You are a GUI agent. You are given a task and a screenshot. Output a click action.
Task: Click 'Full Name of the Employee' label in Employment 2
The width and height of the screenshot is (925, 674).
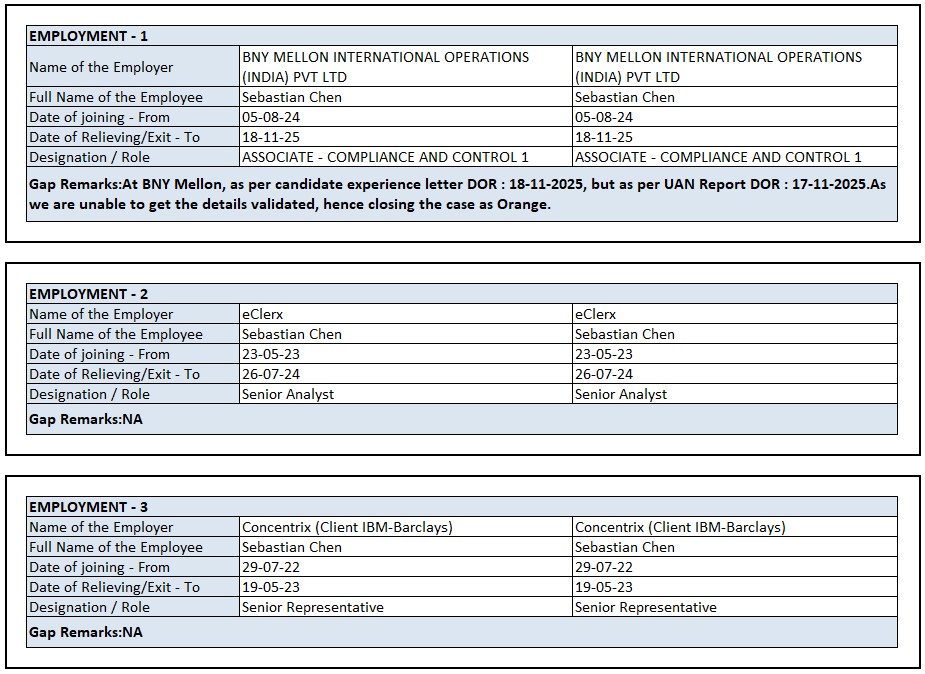[x=116, y=334]
